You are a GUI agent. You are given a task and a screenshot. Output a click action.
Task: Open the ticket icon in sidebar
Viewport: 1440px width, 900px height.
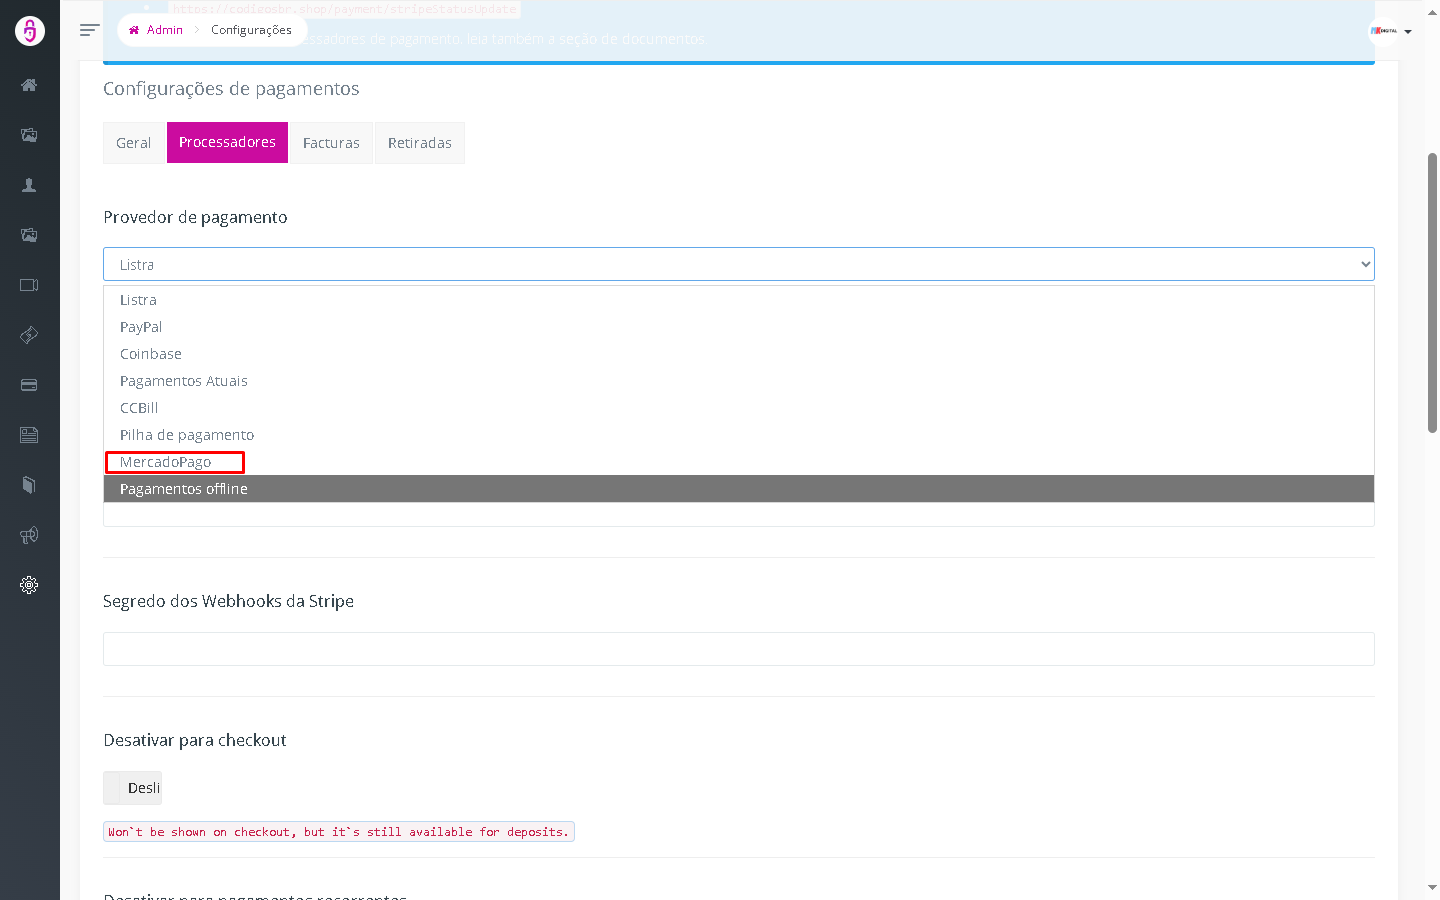[29, 335]
